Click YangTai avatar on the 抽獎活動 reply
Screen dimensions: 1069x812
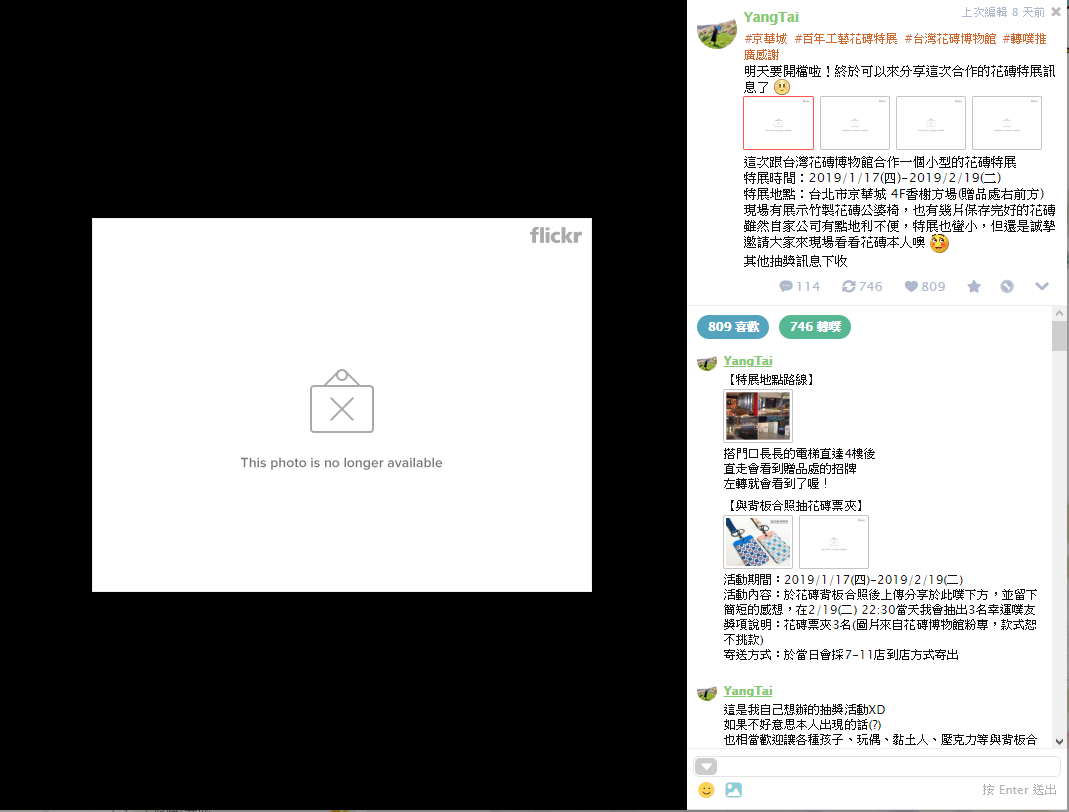coord(707,693)
